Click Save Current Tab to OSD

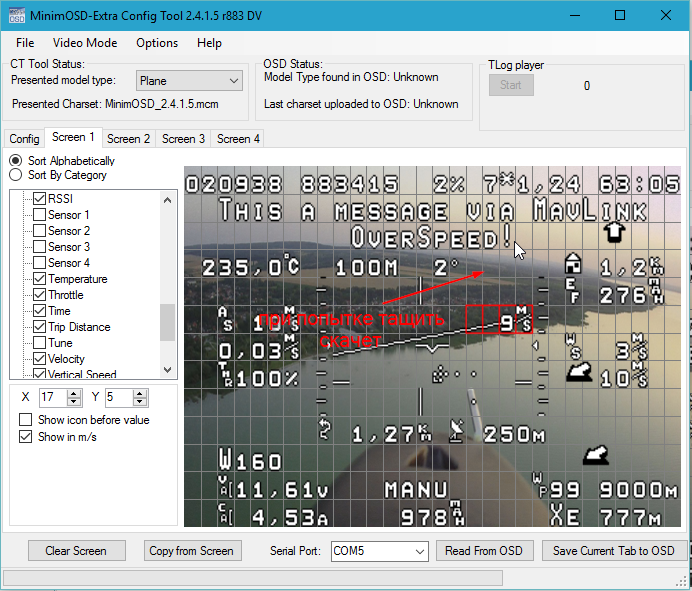[613, 551]
